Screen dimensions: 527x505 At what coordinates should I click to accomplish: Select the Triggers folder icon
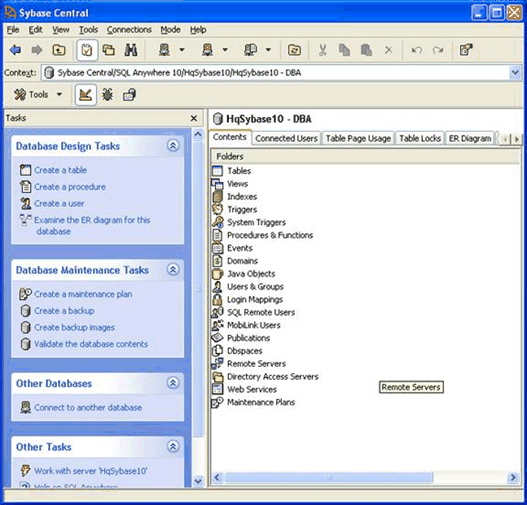pos(217,209)
